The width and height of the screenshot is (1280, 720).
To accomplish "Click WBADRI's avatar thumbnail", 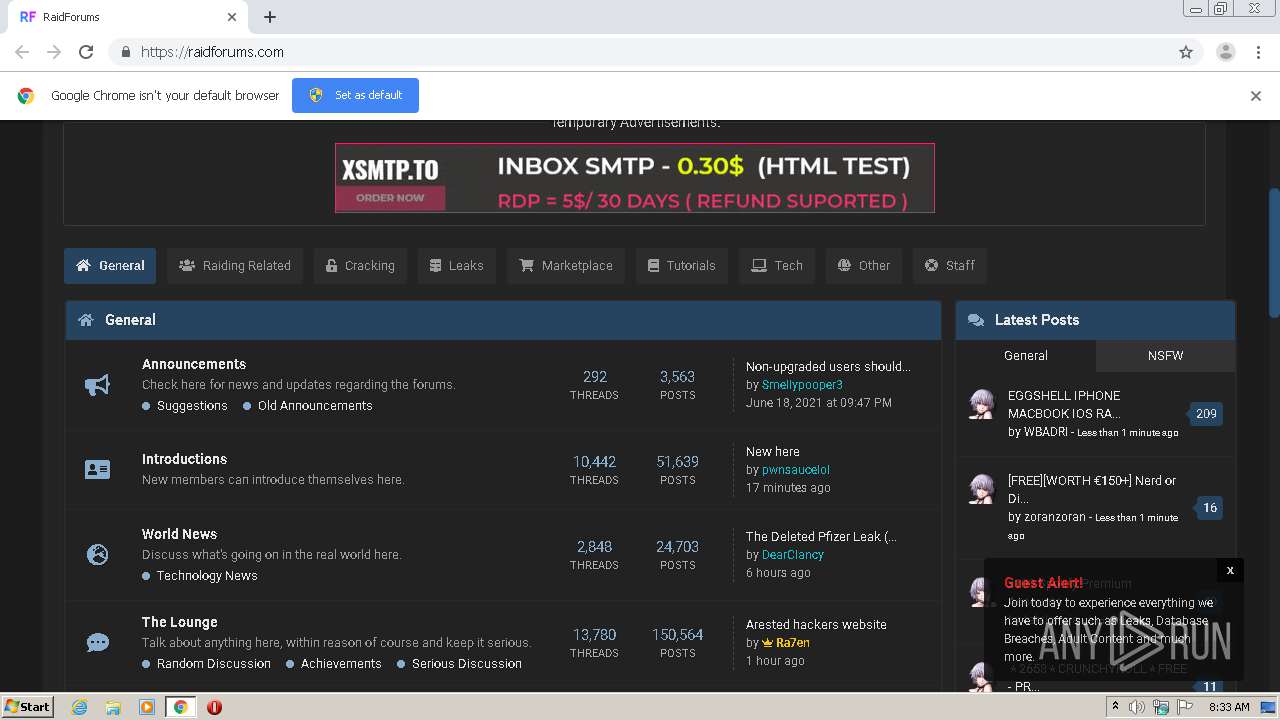I will tap(982, 404).
